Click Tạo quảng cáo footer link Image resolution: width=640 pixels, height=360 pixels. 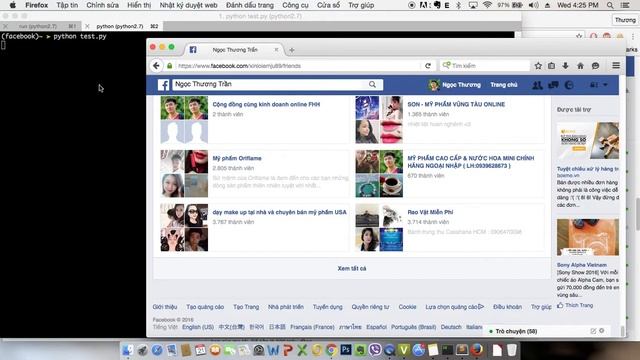click(205, 307)
